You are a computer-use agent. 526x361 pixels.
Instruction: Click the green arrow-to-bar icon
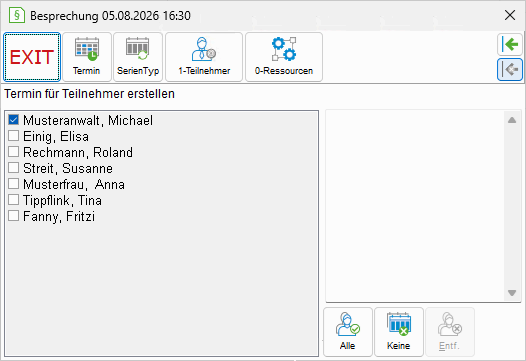pos(510,44)
